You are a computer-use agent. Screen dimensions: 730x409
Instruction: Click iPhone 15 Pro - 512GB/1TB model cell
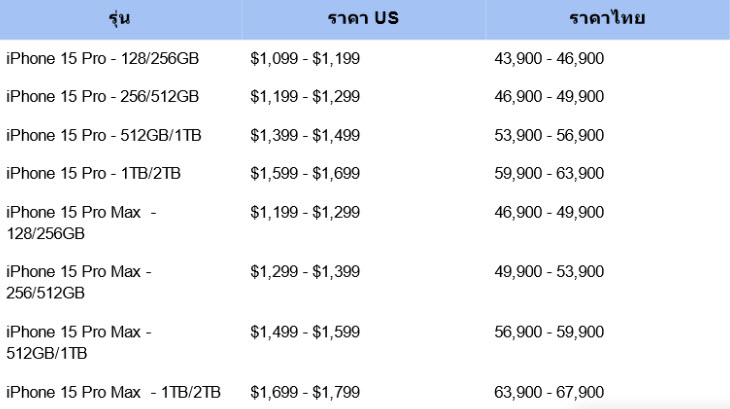[x=103, y=135]
